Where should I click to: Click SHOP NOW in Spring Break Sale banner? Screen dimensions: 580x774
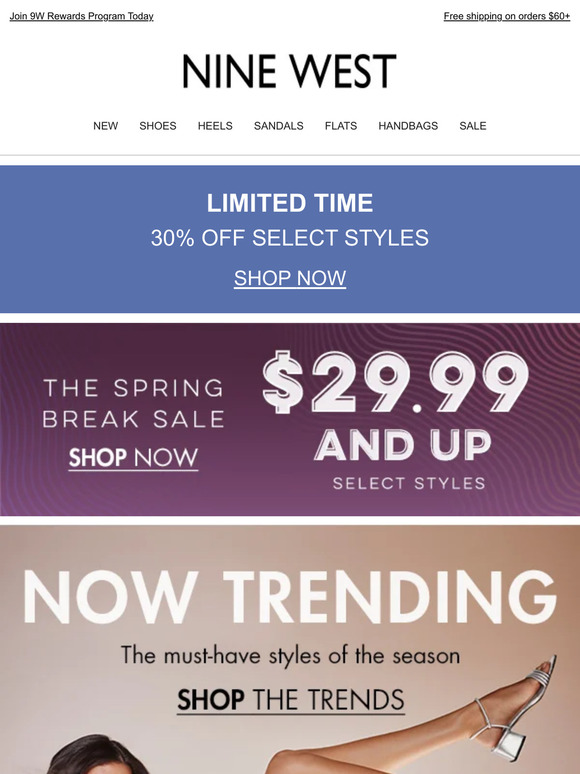(x=133, y=458)
